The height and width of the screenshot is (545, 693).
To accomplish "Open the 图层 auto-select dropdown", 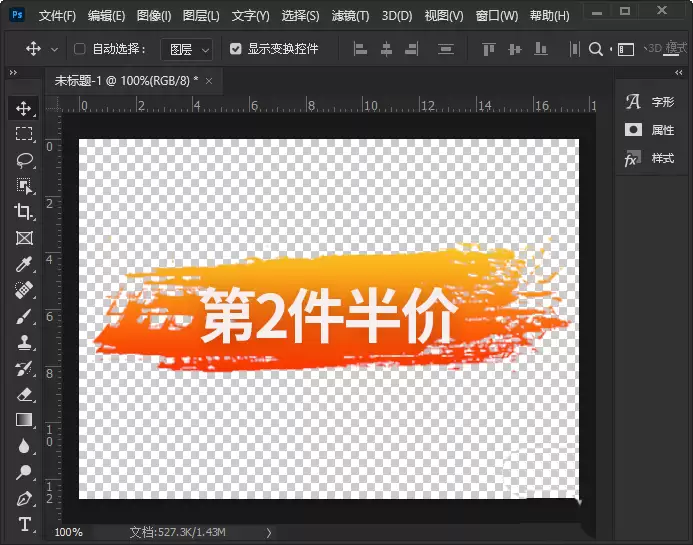I will [187, 49].
